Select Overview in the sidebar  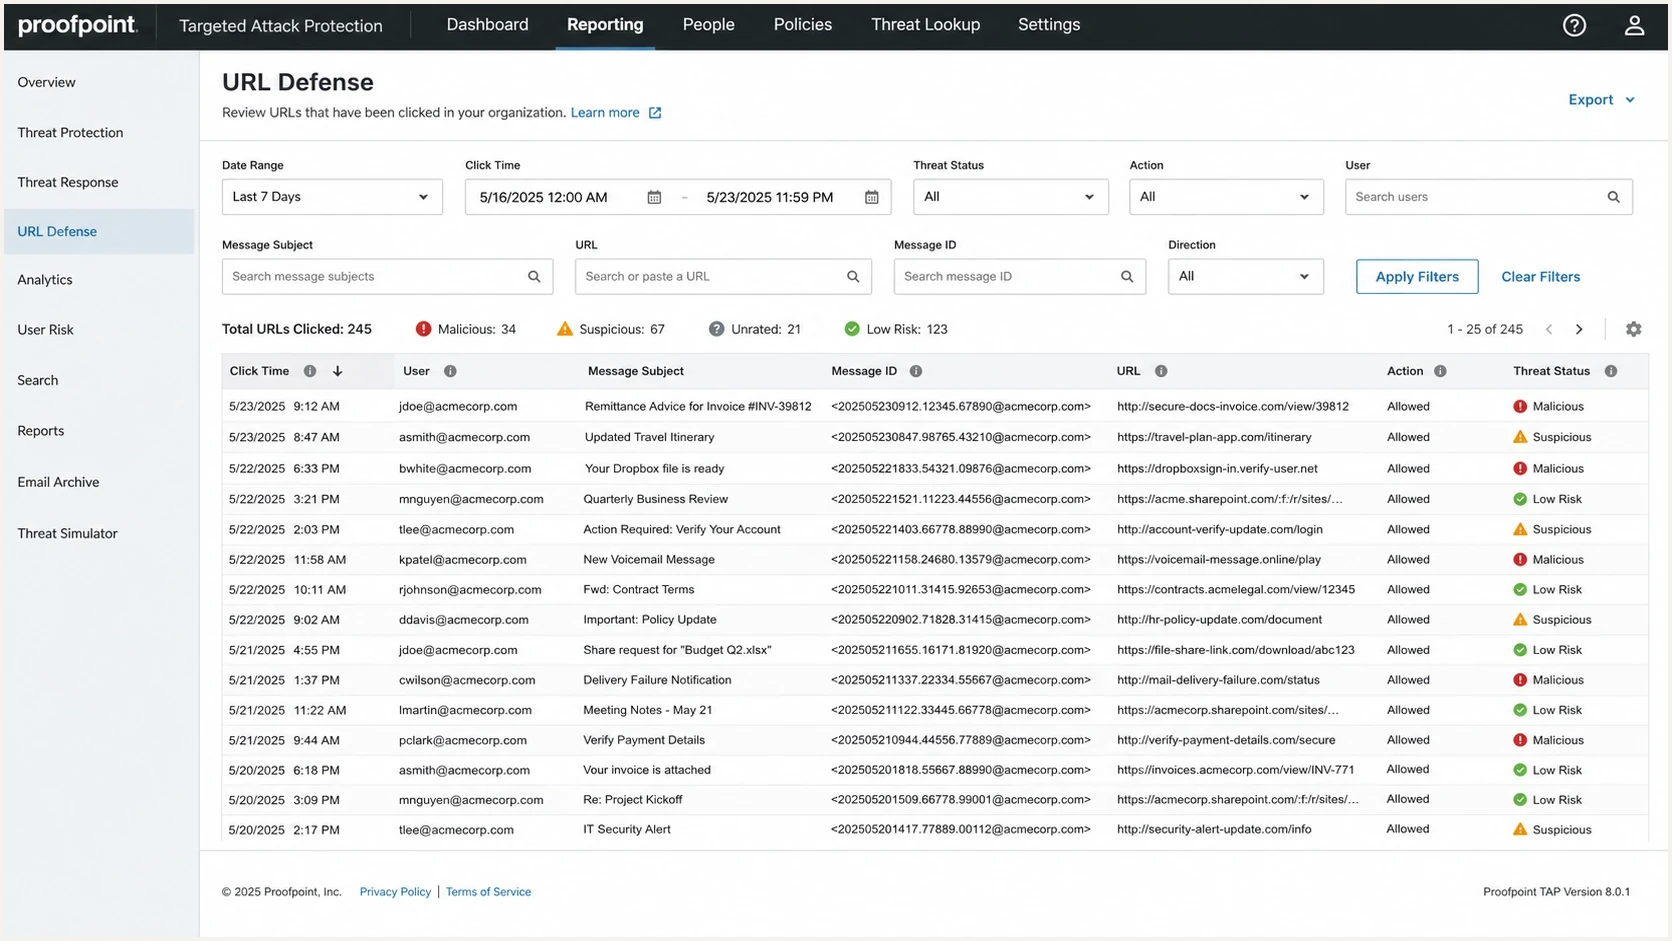pyautogui.click(x=46, y=82)
